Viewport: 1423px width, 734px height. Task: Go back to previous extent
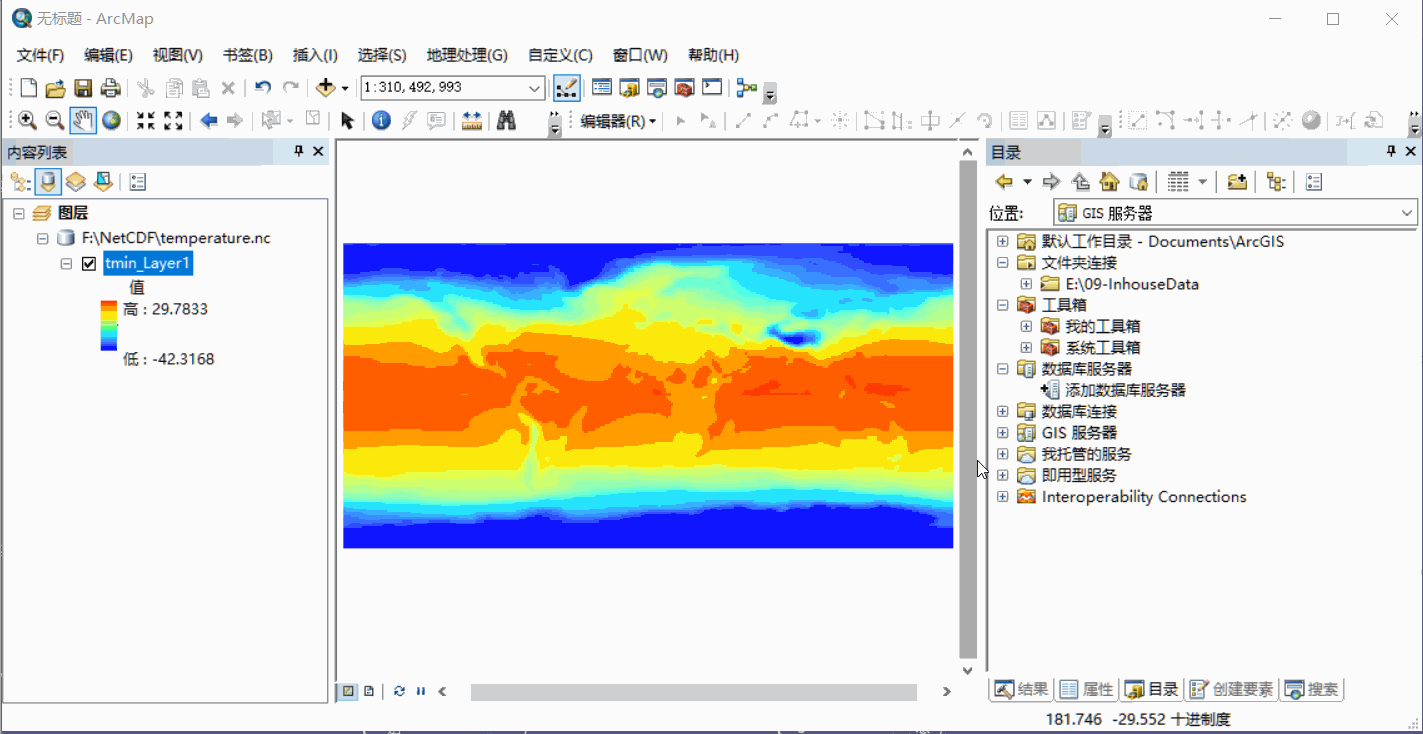209,121
